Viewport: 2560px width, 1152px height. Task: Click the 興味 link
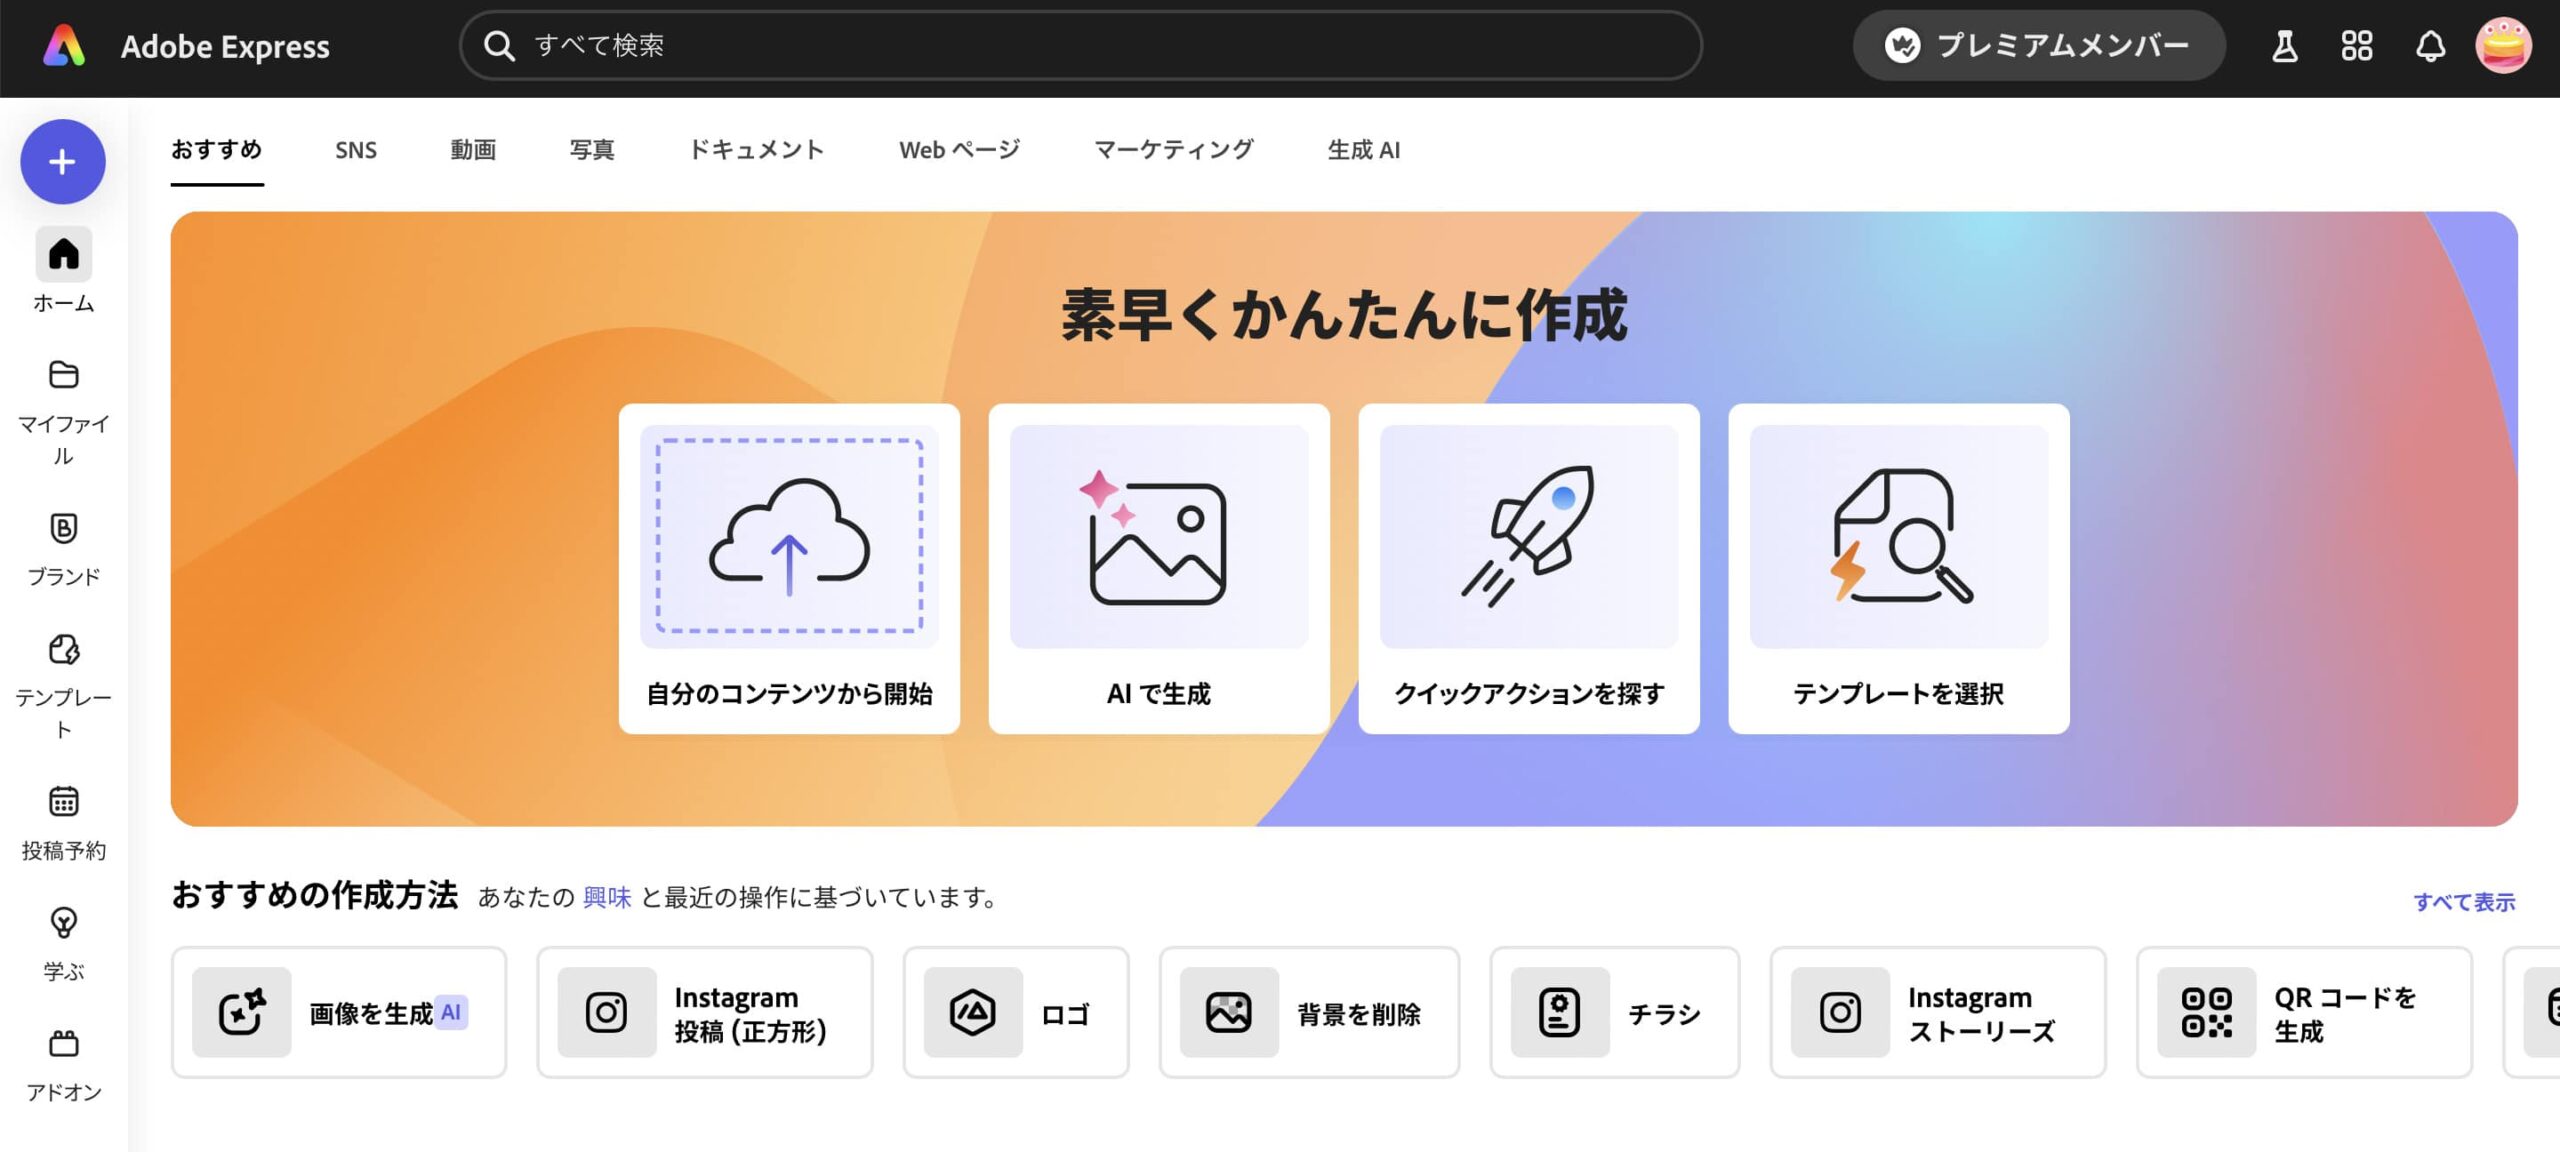607,898
